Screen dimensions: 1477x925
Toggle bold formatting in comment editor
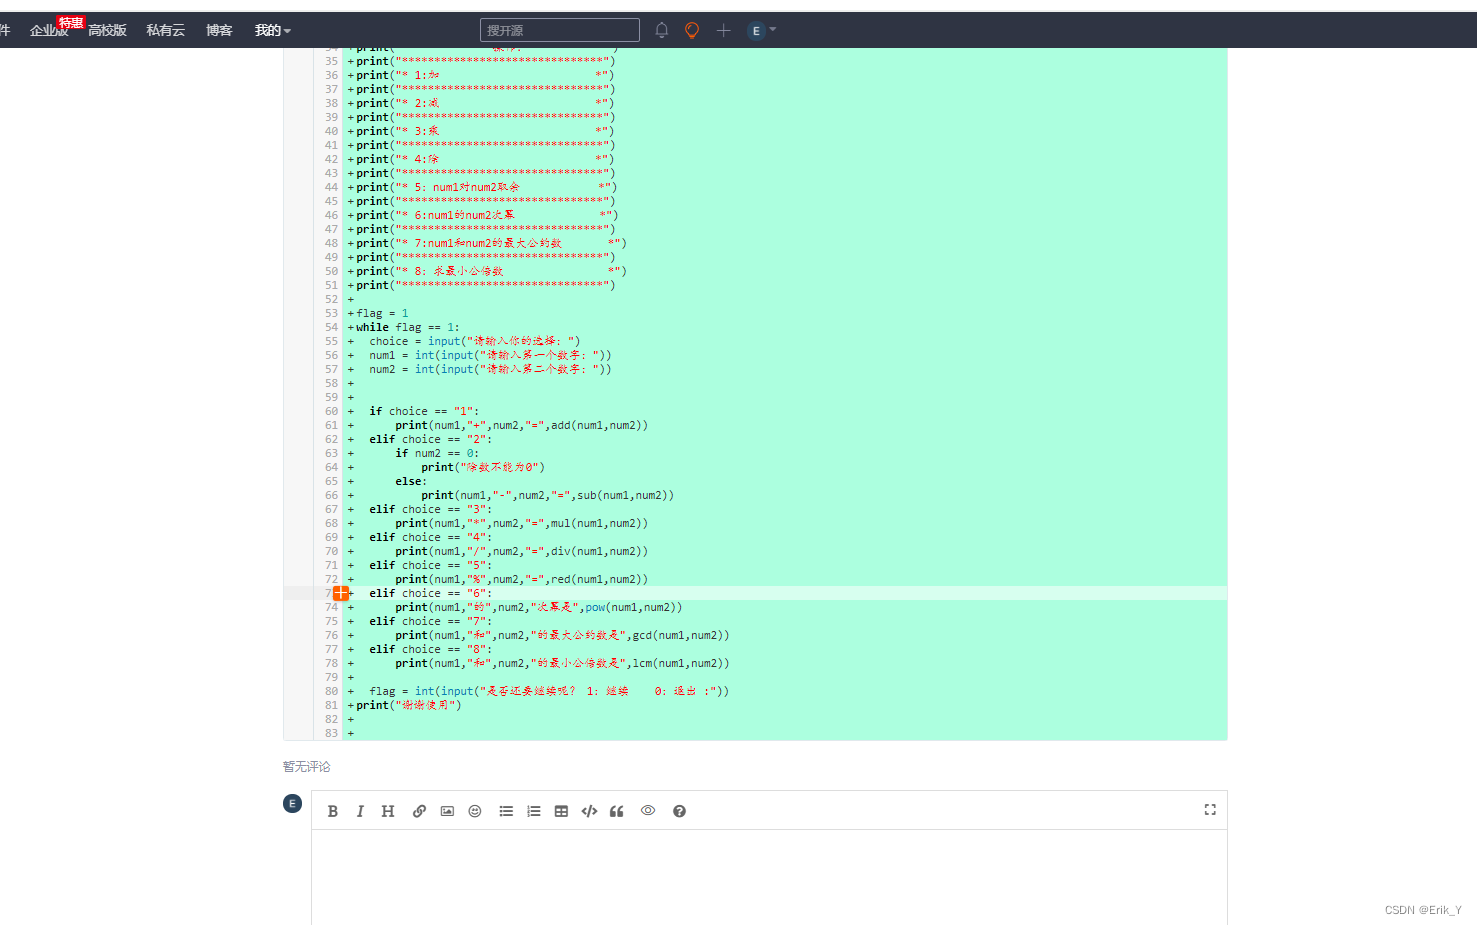click(x=333, y=811)
